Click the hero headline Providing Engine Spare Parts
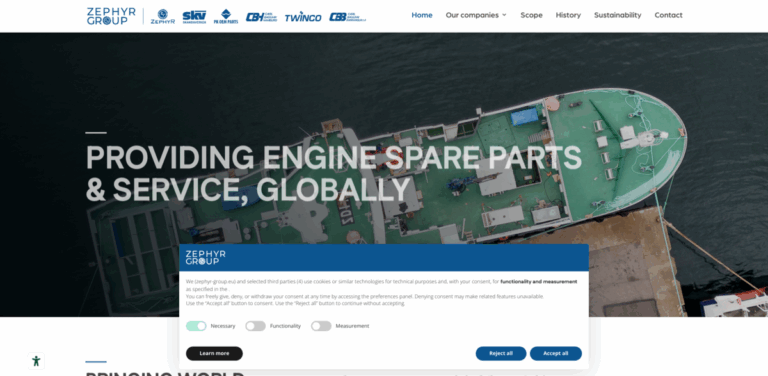The image size is (768, 376). click(333, 174)
